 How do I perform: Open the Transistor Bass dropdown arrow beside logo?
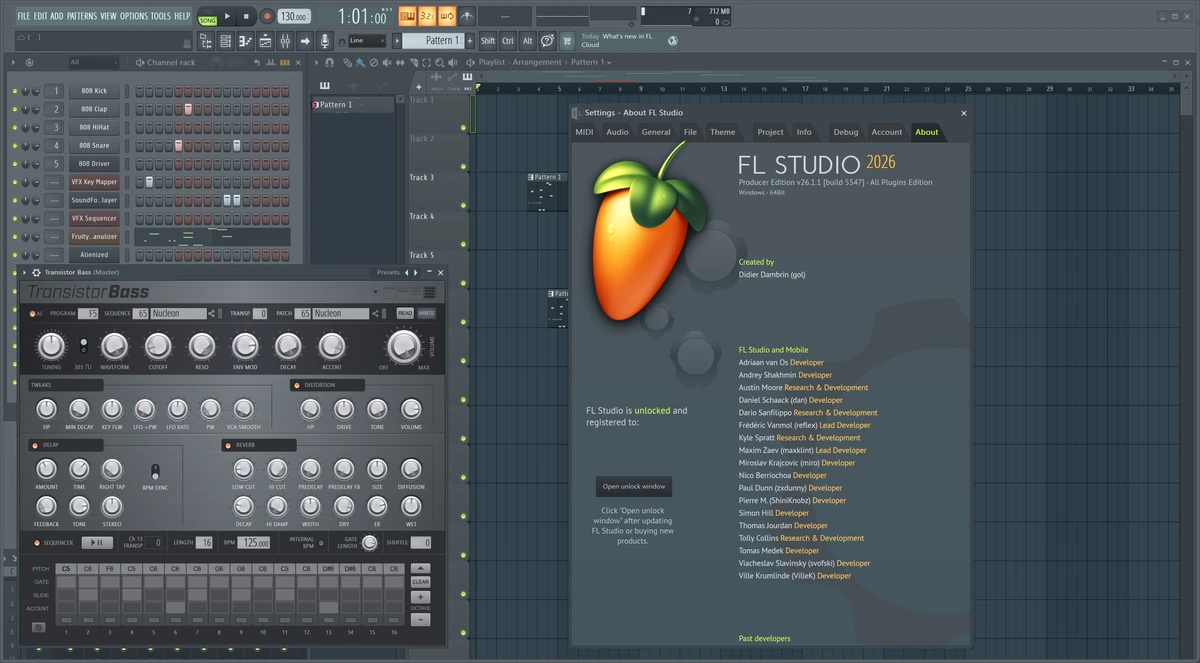pos(375,292)
